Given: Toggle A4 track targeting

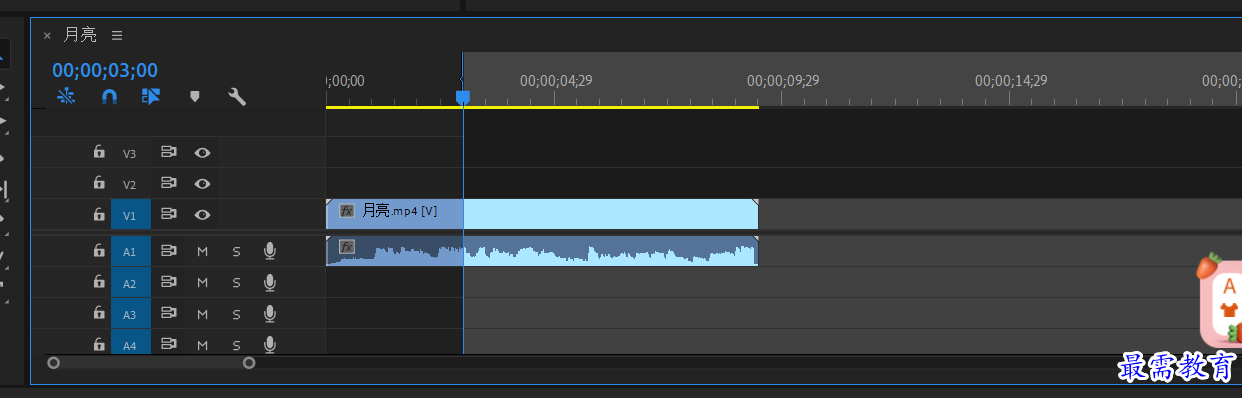Looking at the screenshot, I should [x=130, y=343].
